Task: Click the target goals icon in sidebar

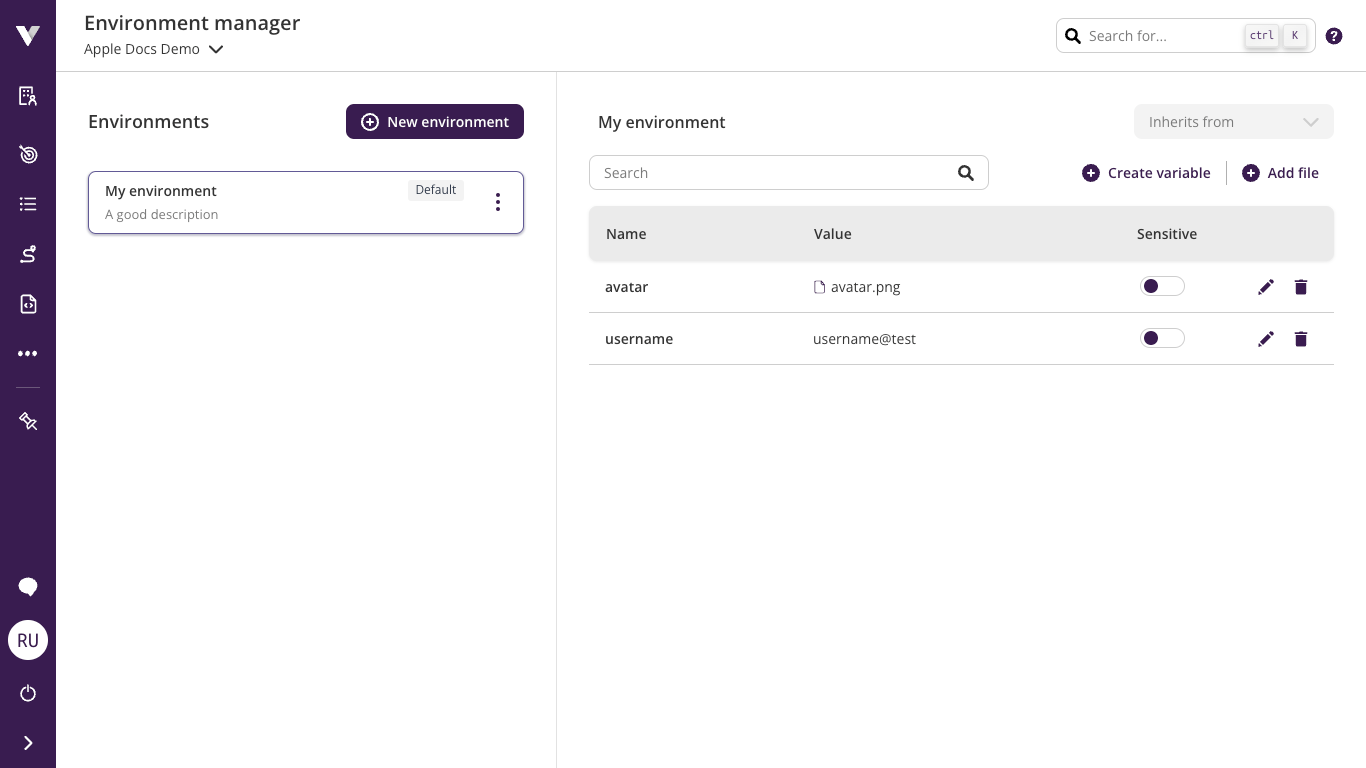Action: tap(28, 154)
